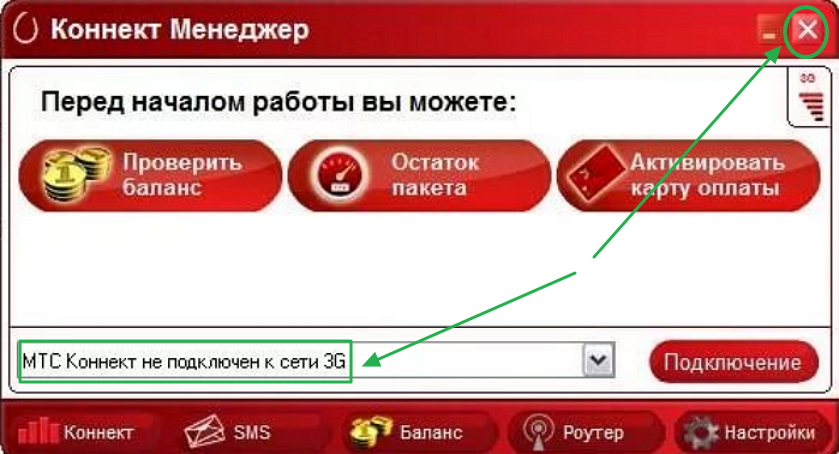Click the MTS egg logo in title bar
839x454 pixels.
tap(25, 29)
